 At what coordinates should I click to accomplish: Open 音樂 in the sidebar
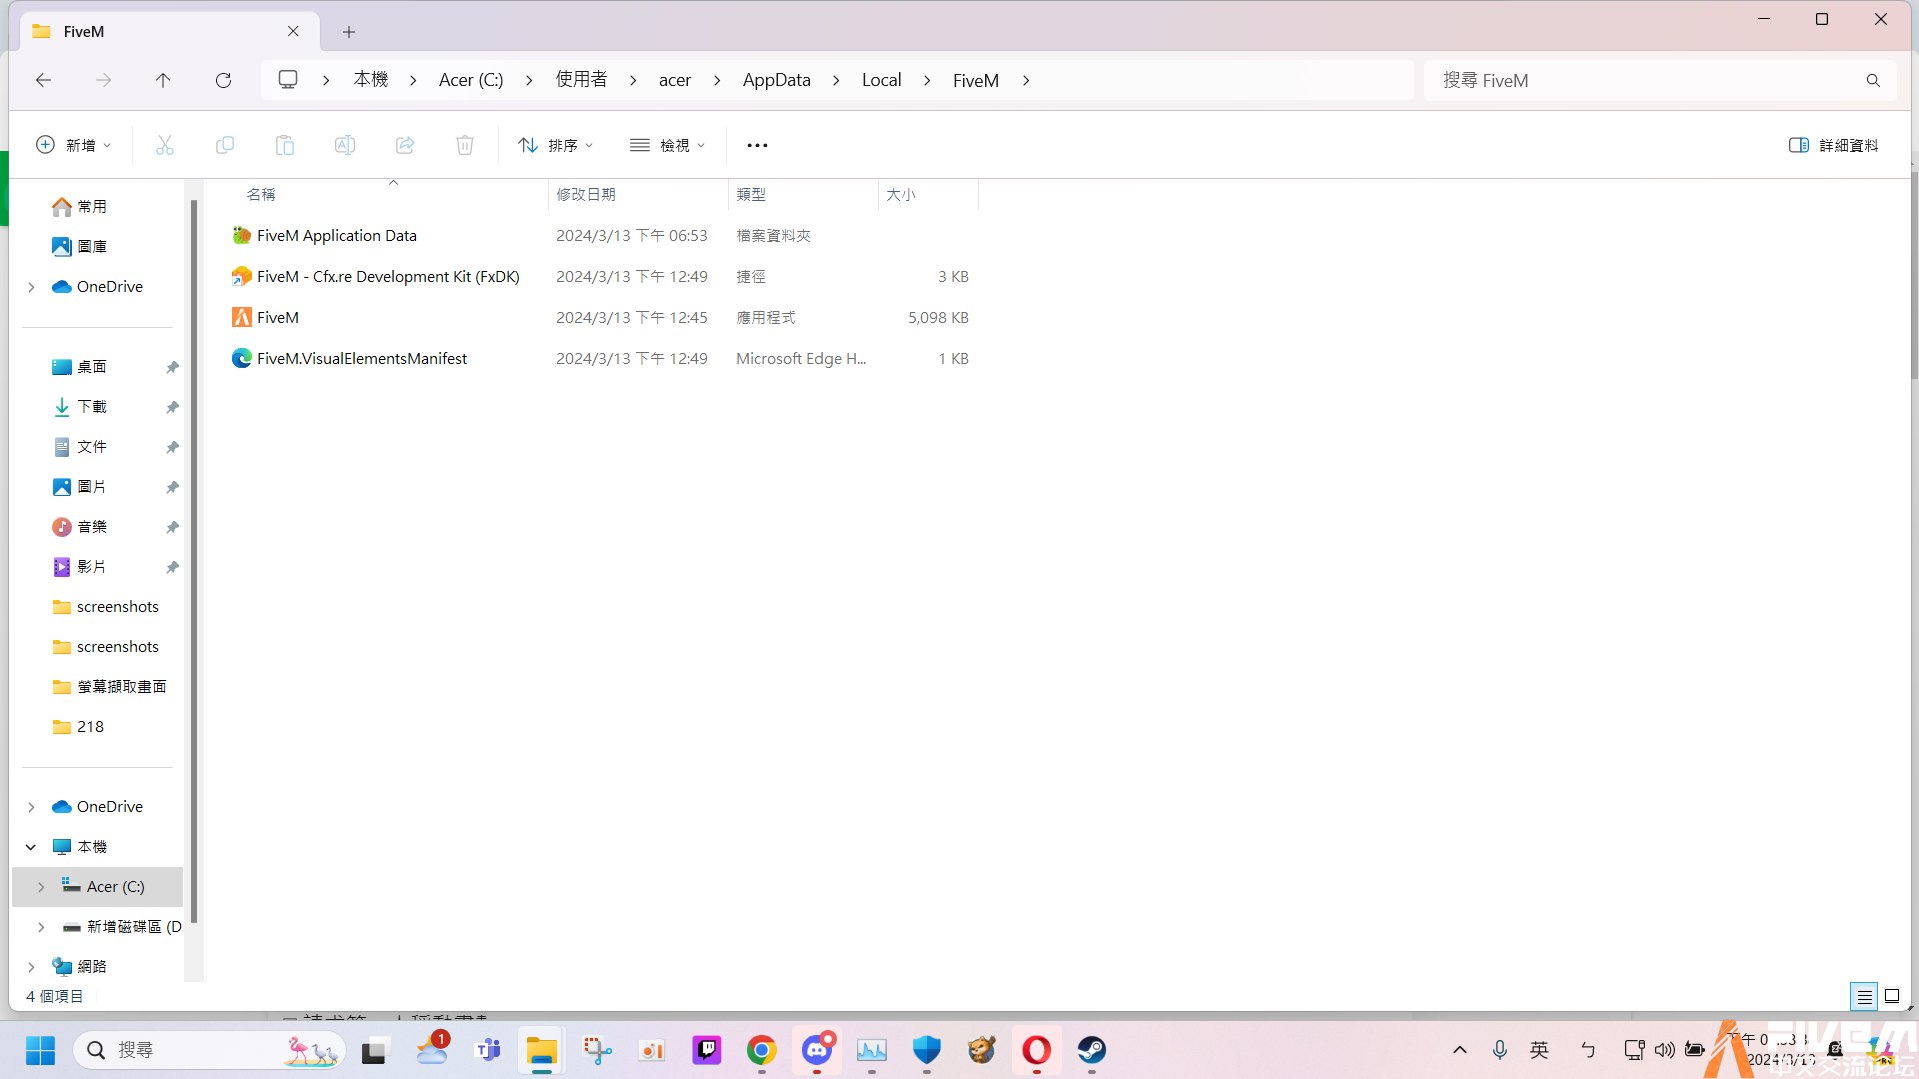[x=92, y=527]
